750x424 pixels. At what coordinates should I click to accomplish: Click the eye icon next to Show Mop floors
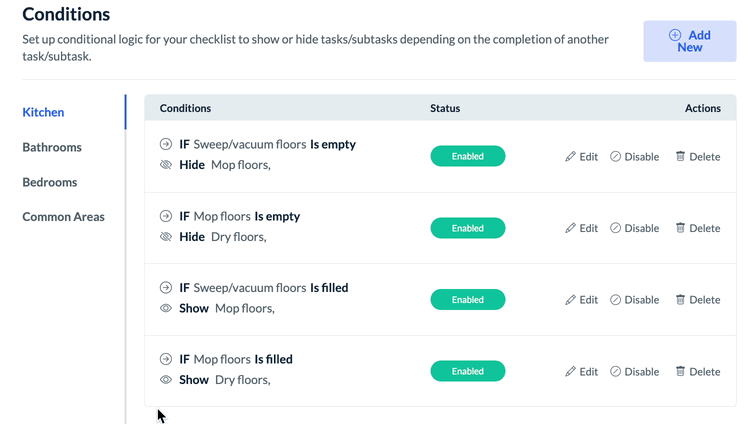(x=166, y=308)
